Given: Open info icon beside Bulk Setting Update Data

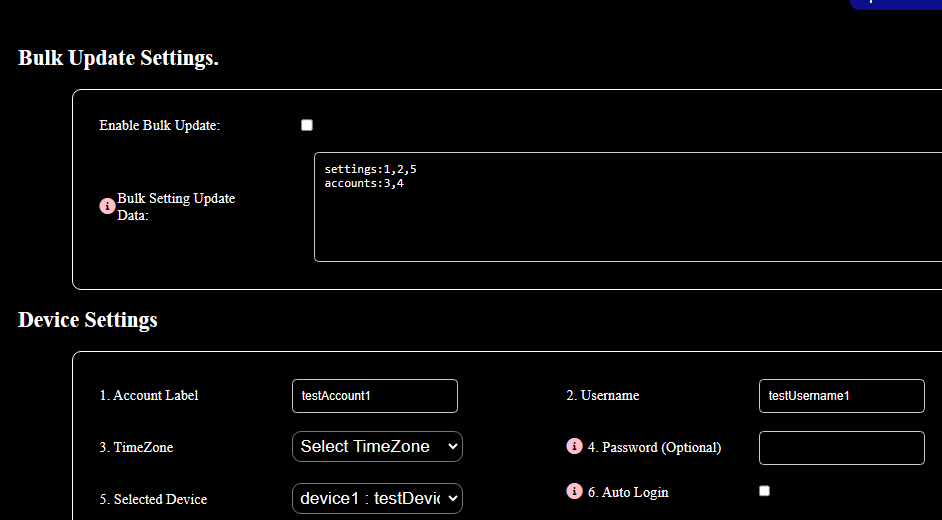Looking at the screenshot, I should 108,206.
